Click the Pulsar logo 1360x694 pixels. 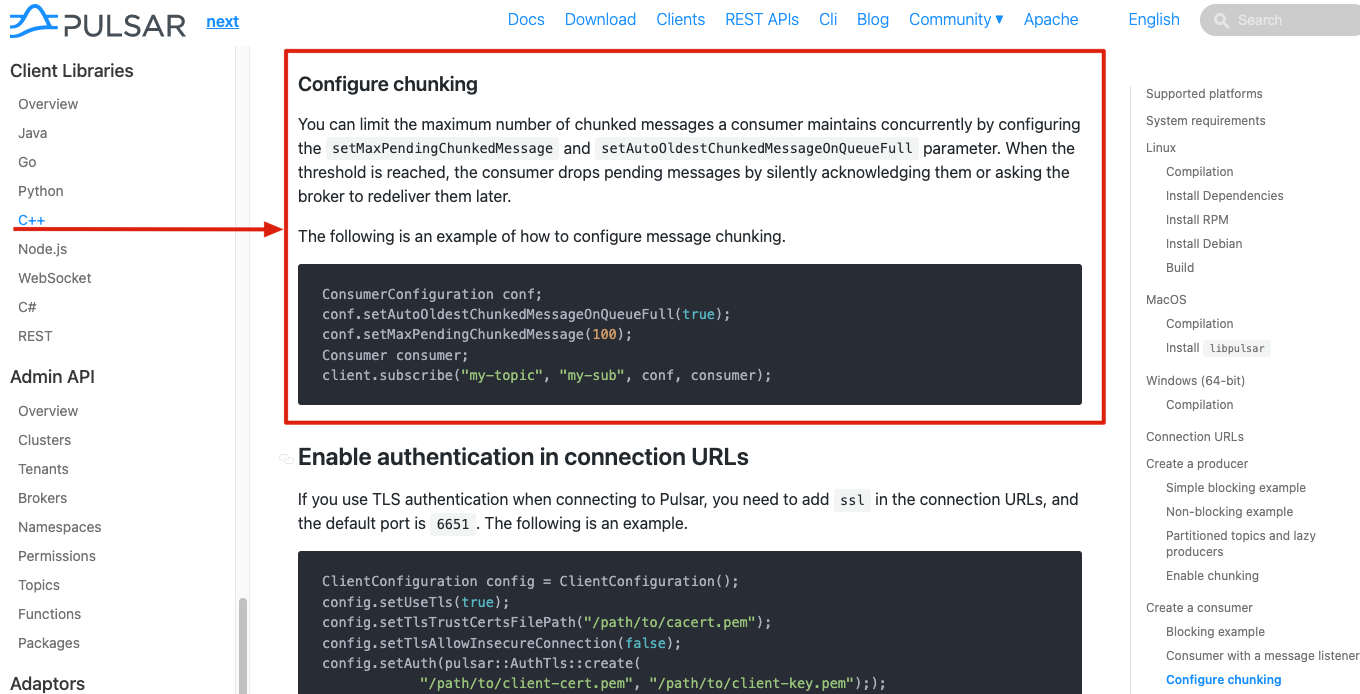(x=98, y=21)
